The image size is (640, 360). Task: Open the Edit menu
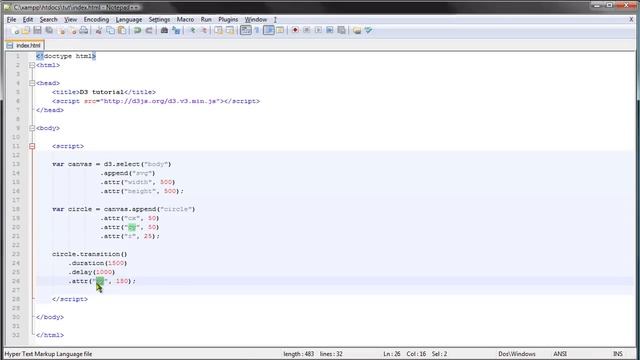(x=28, y=20)
